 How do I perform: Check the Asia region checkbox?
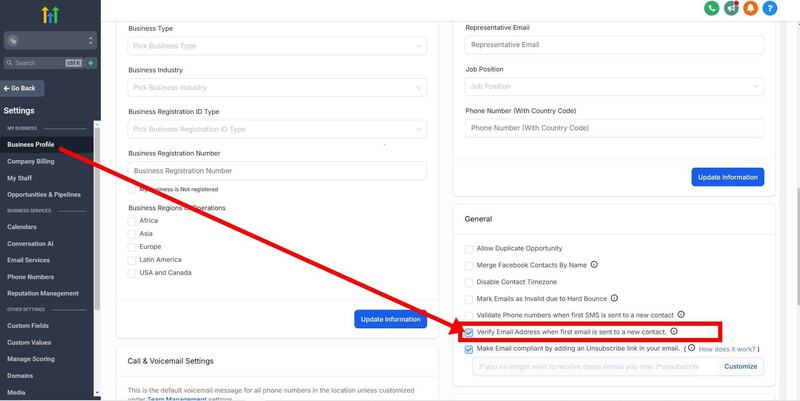(132, 234)
